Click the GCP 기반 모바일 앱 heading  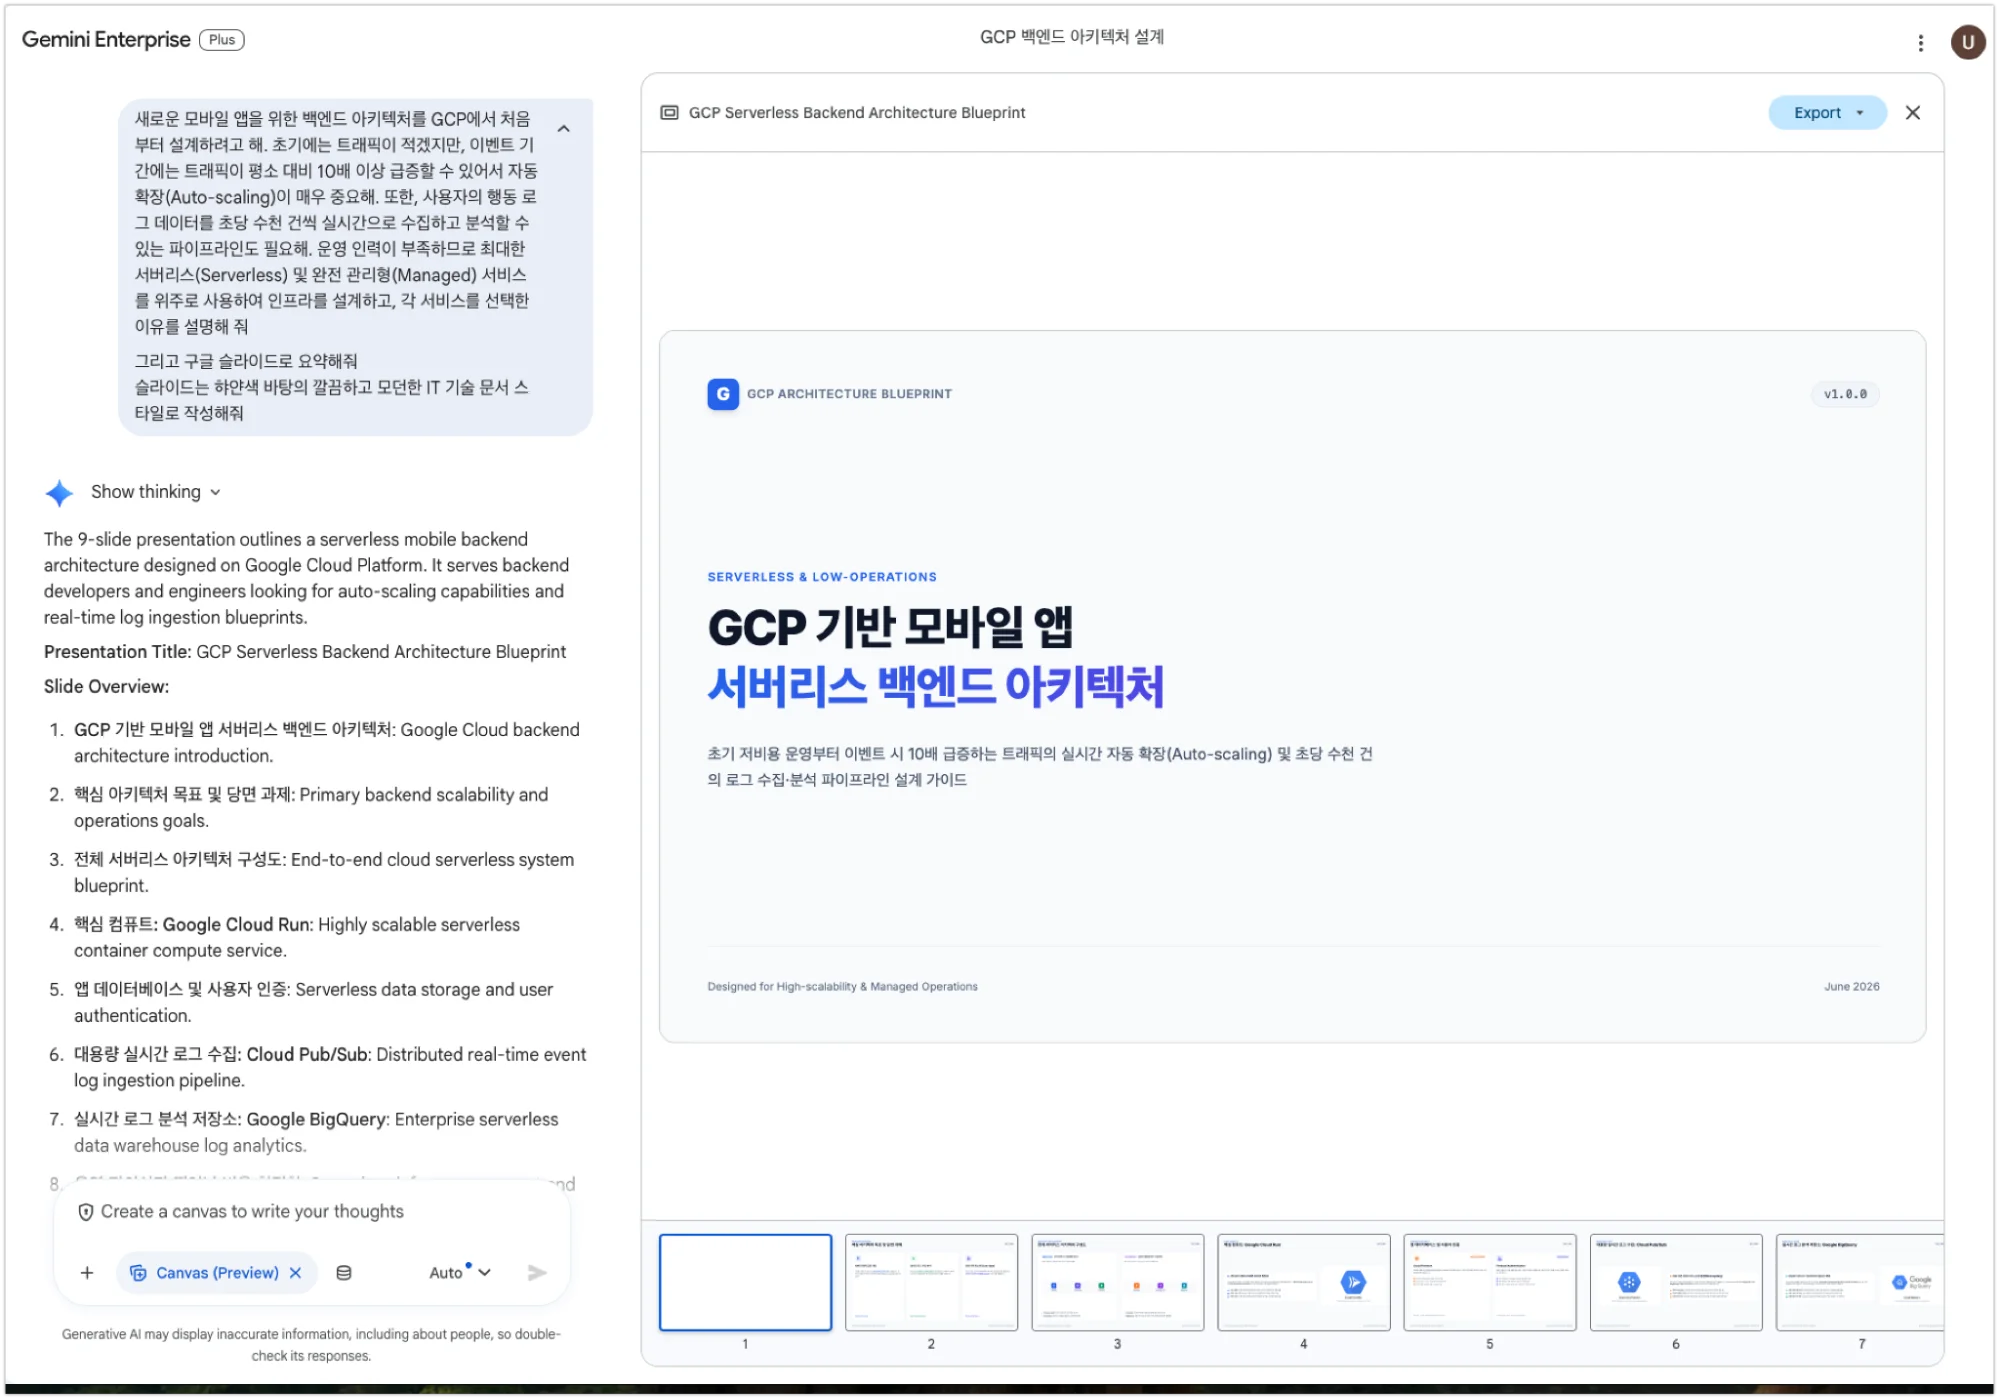pyautogui.click(x=890, y=627)
